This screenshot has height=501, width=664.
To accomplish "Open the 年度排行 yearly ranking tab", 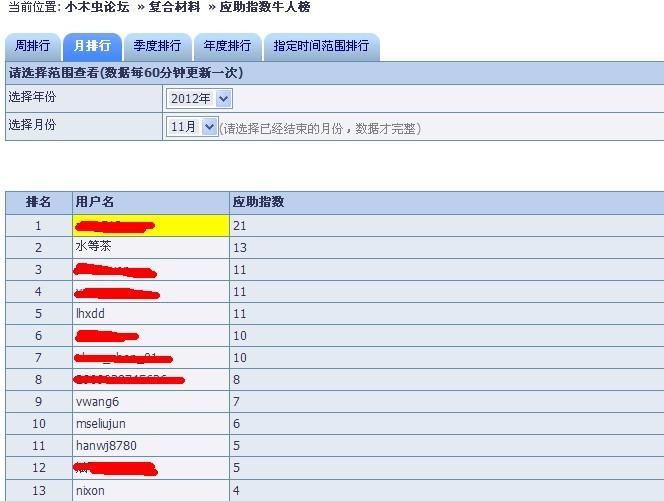I will pos(227,46).
